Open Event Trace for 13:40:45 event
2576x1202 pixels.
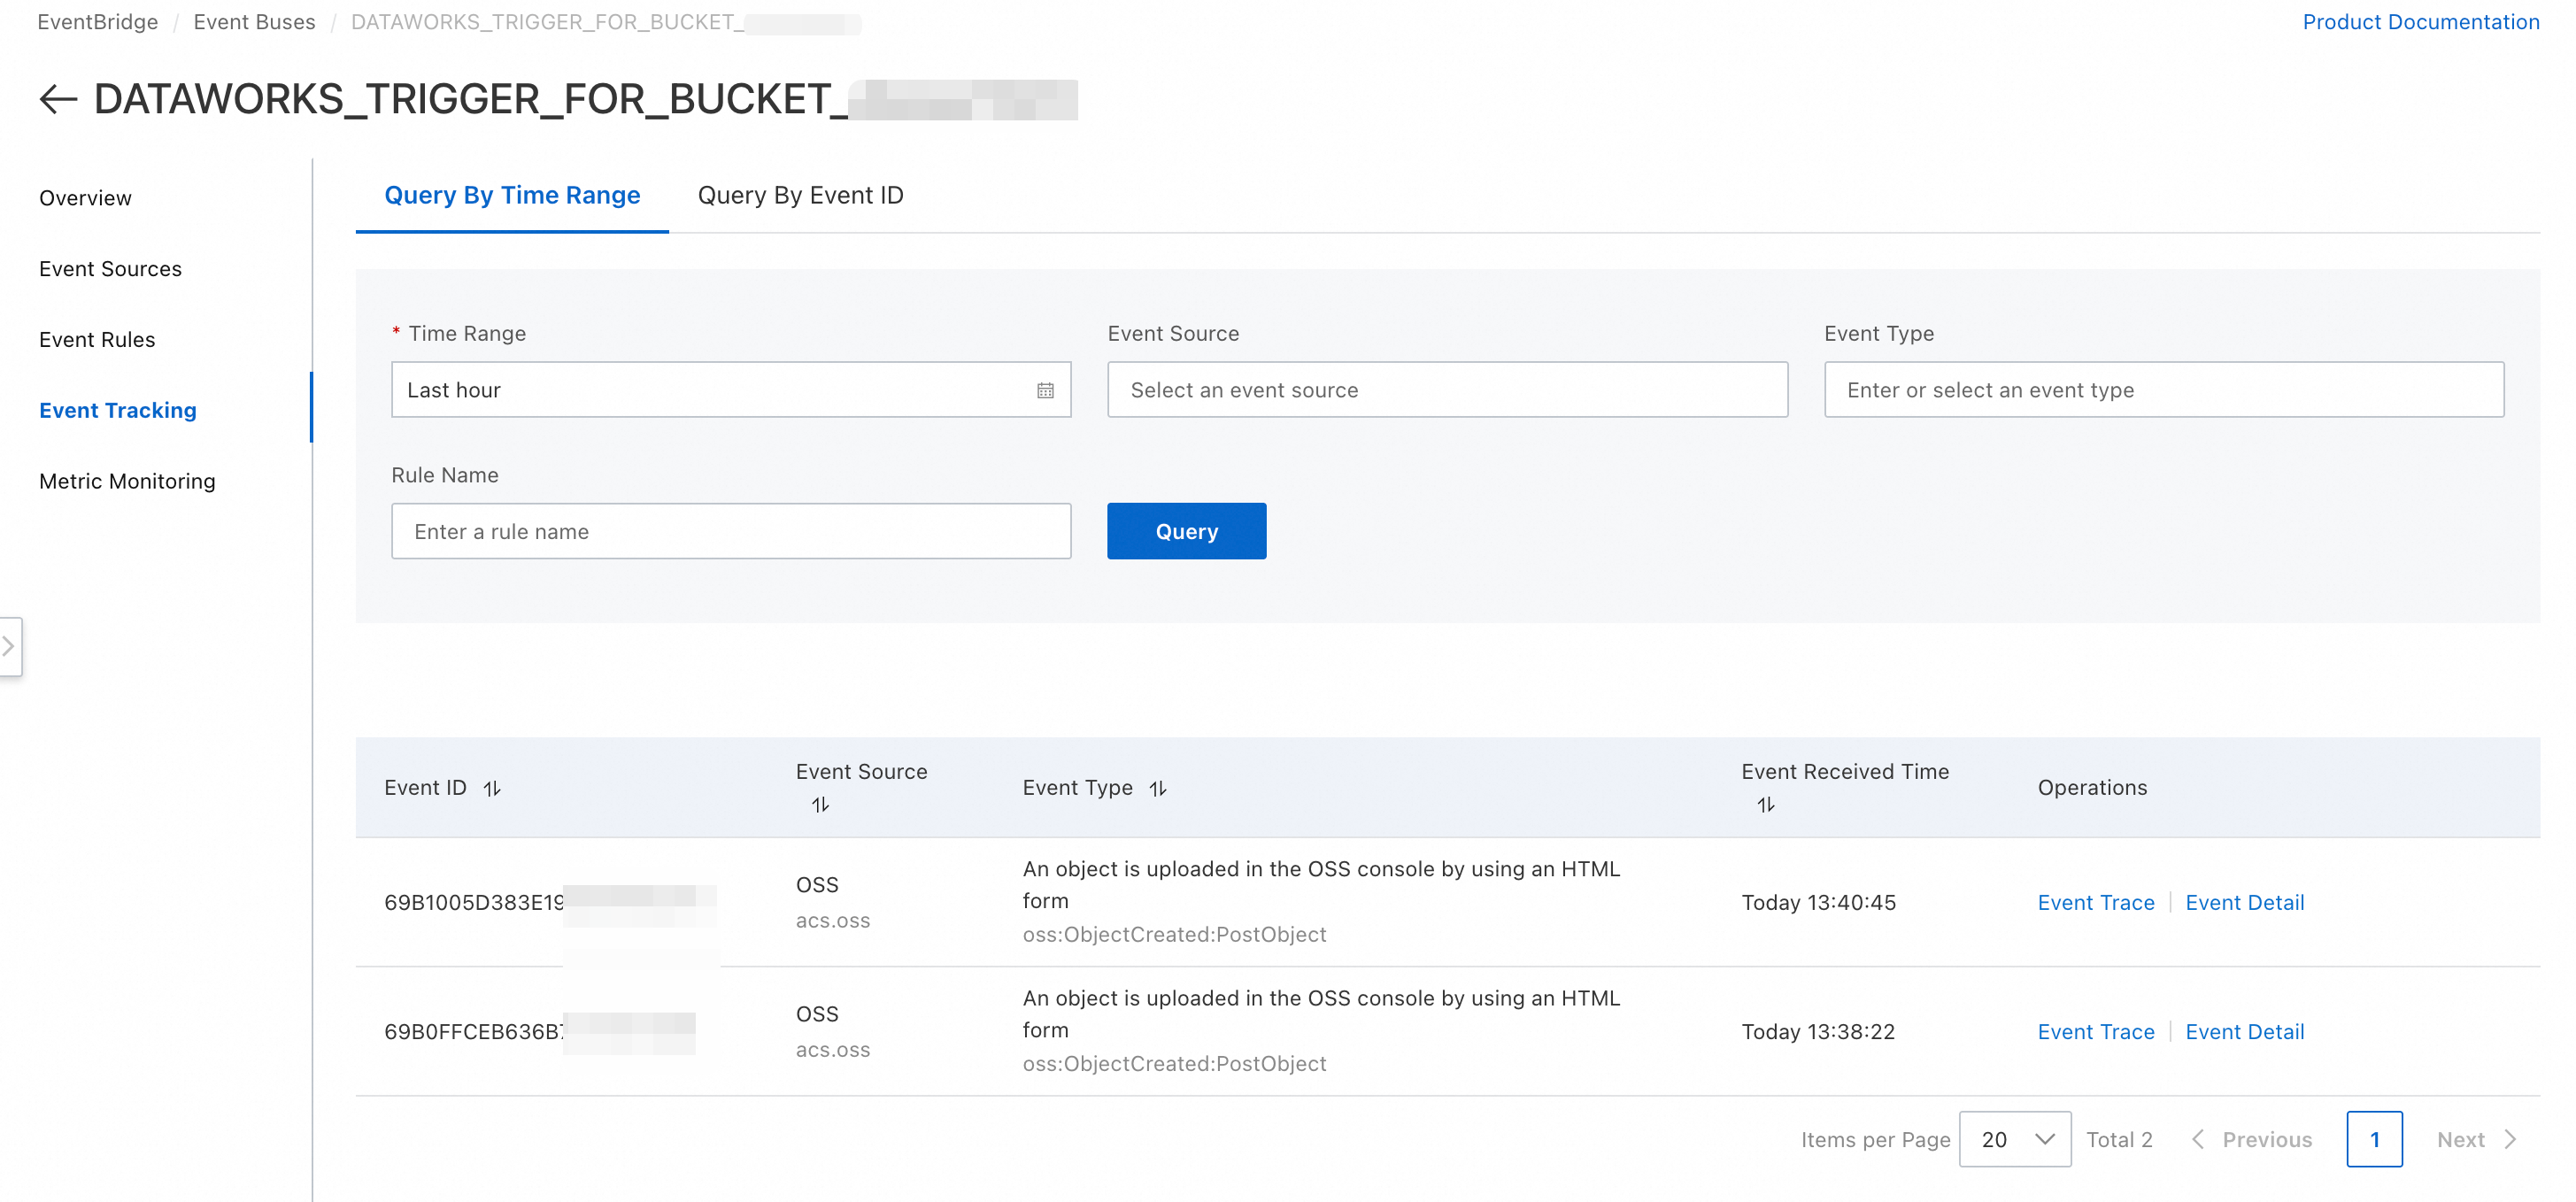[x=2095, y=902]
